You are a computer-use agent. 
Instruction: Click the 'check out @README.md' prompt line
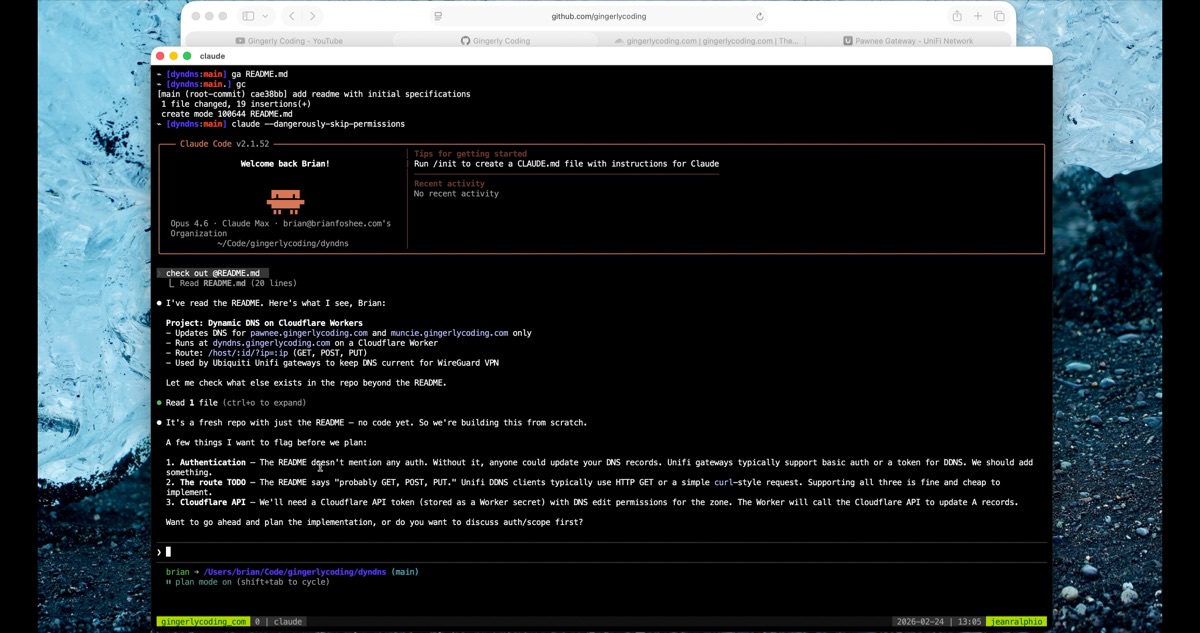pos(212,273)
